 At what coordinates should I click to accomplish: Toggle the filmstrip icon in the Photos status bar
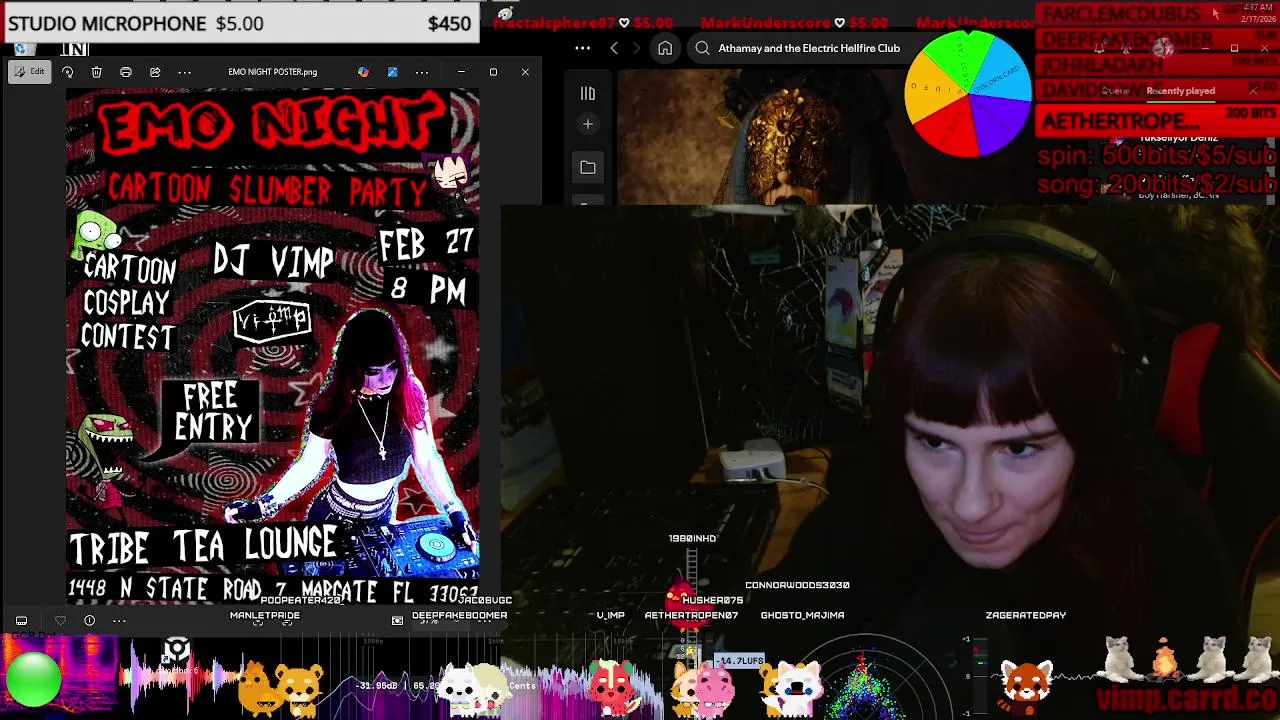click(x=21, y=621)
